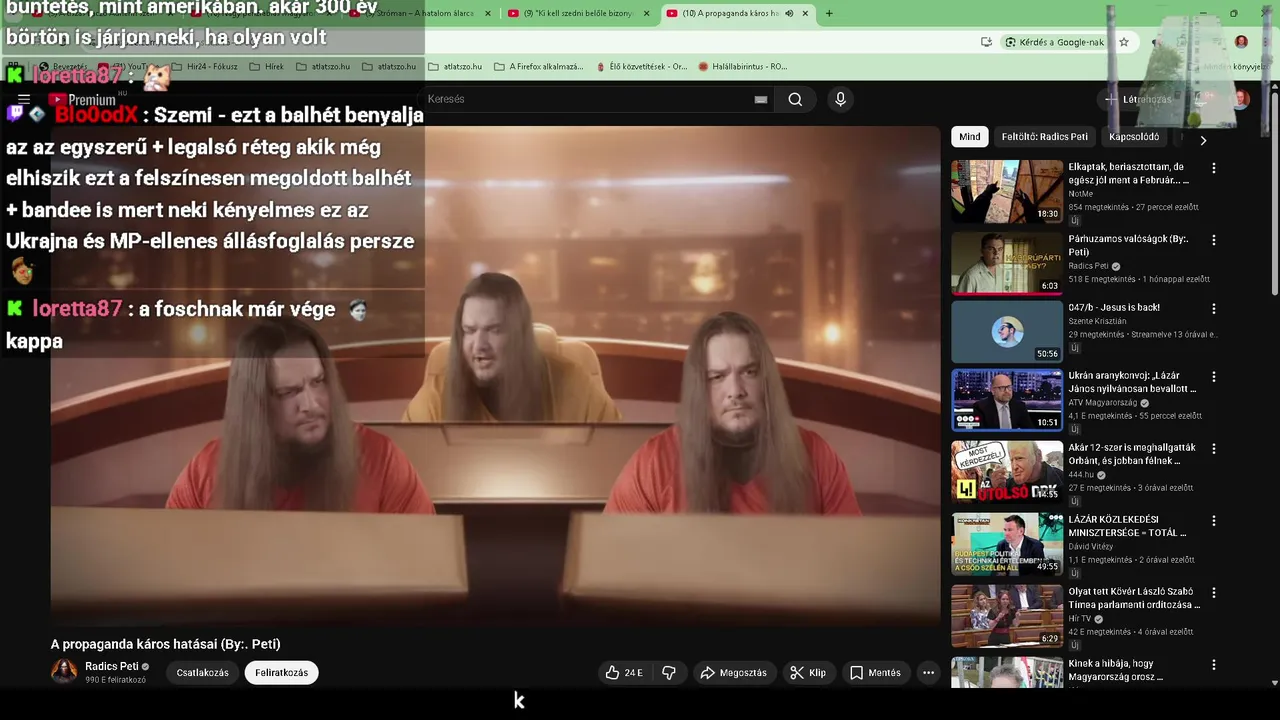
Task: Save the video with Mentés button
Action: [875, 673]
